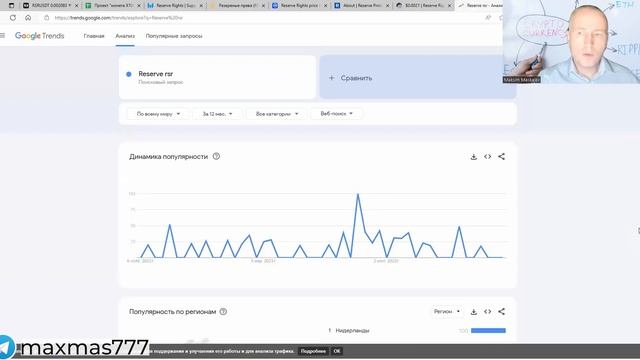Open the Все категории dropdown
Image resolution: width=640 pixels, height=360 pixels.
(277, 114)
